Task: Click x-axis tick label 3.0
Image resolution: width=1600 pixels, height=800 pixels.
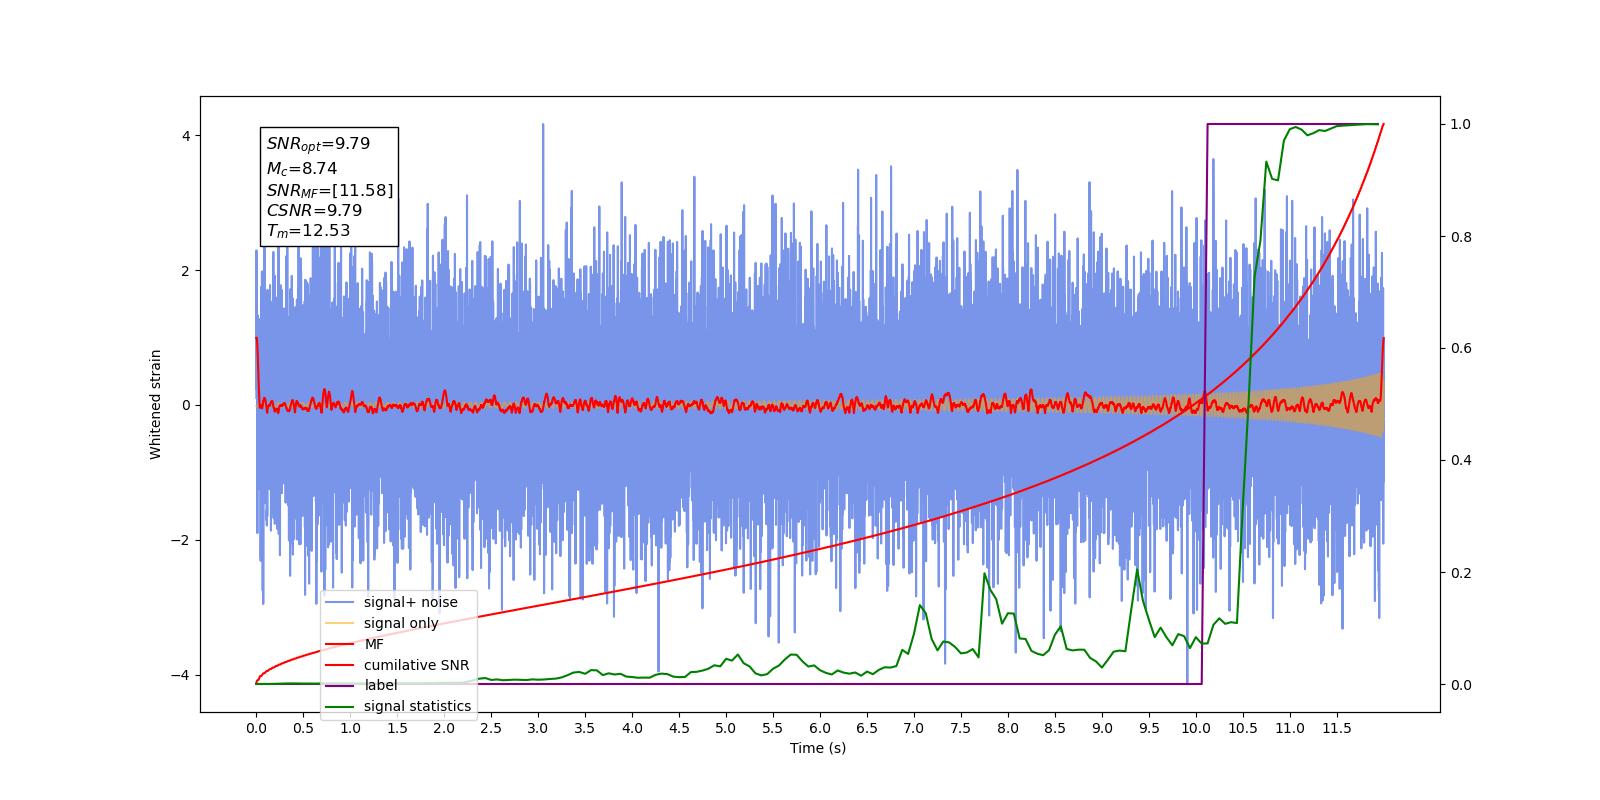Action: (x=538, y=728)
